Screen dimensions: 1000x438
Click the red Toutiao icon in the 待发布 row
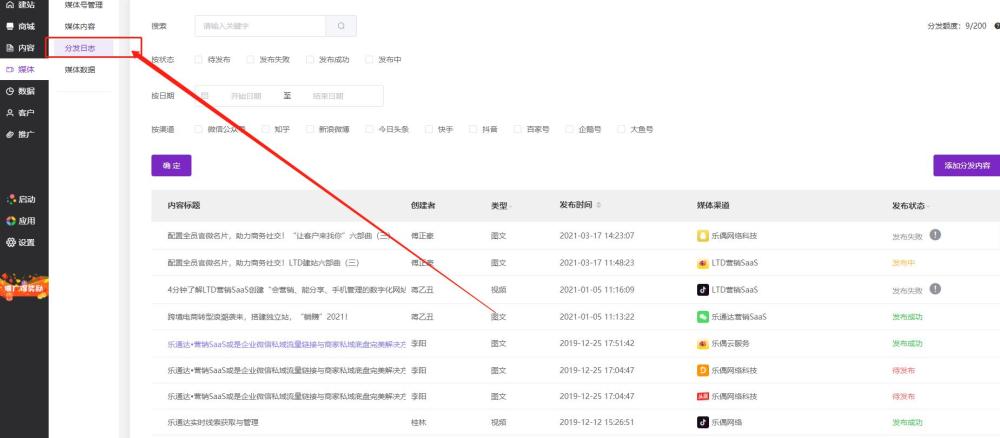tap(702, 397)
